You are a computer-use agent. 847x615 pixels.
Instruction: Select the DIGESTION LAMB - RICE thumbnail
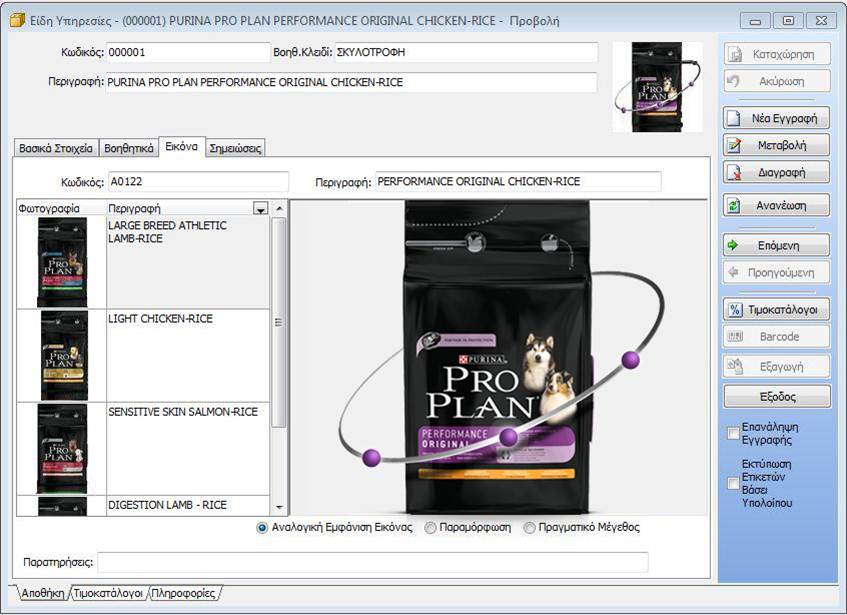(x=62, y=506)
